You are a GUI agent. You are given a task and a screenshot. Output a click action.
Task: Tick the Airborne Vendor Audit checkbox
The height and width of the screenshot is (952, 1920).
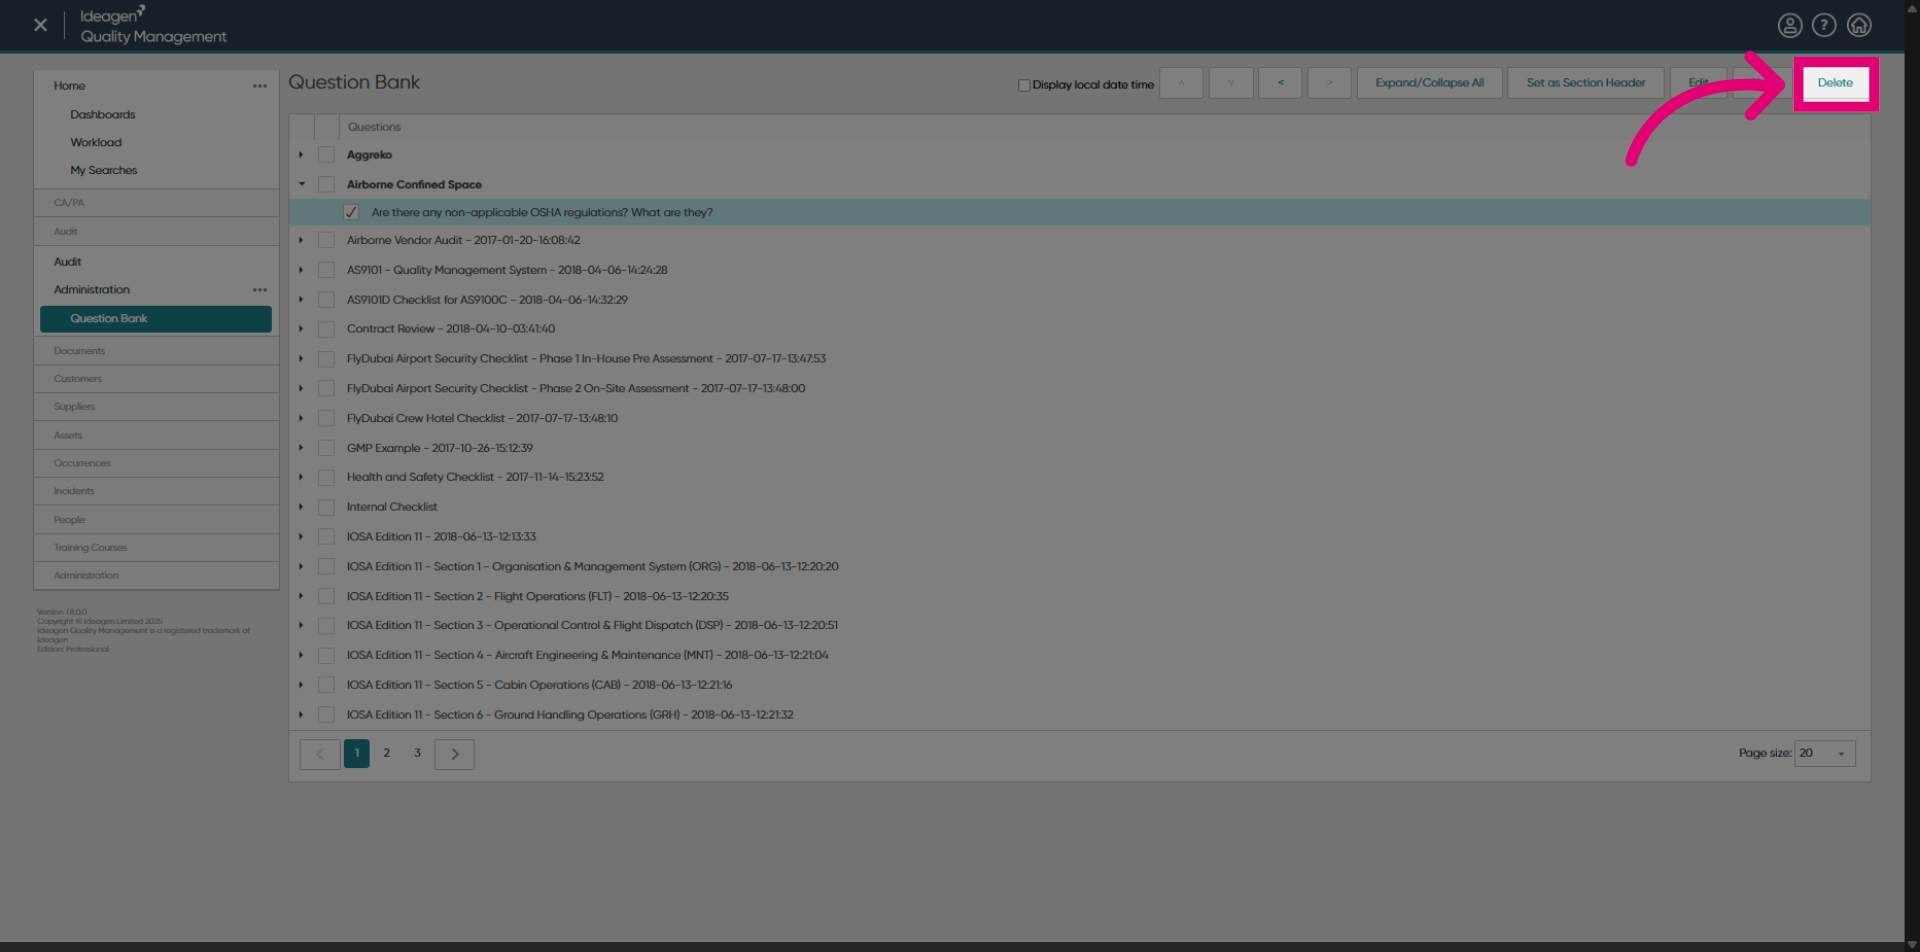(326, 240)
